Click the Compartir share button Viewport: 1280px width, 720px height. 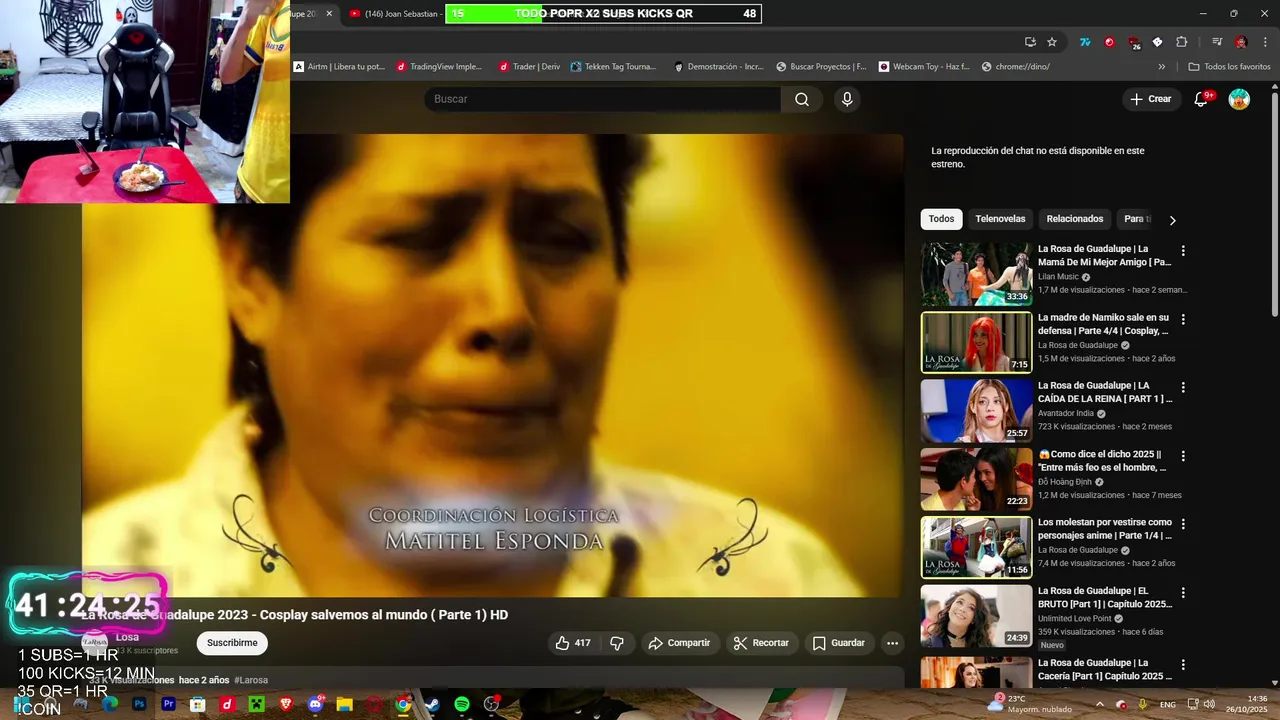tap(679, 643)
